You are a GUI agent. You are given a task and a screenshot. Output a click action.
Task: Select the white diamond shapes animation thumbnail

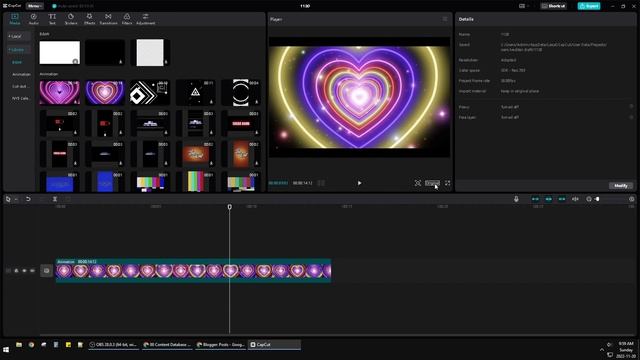150,93
